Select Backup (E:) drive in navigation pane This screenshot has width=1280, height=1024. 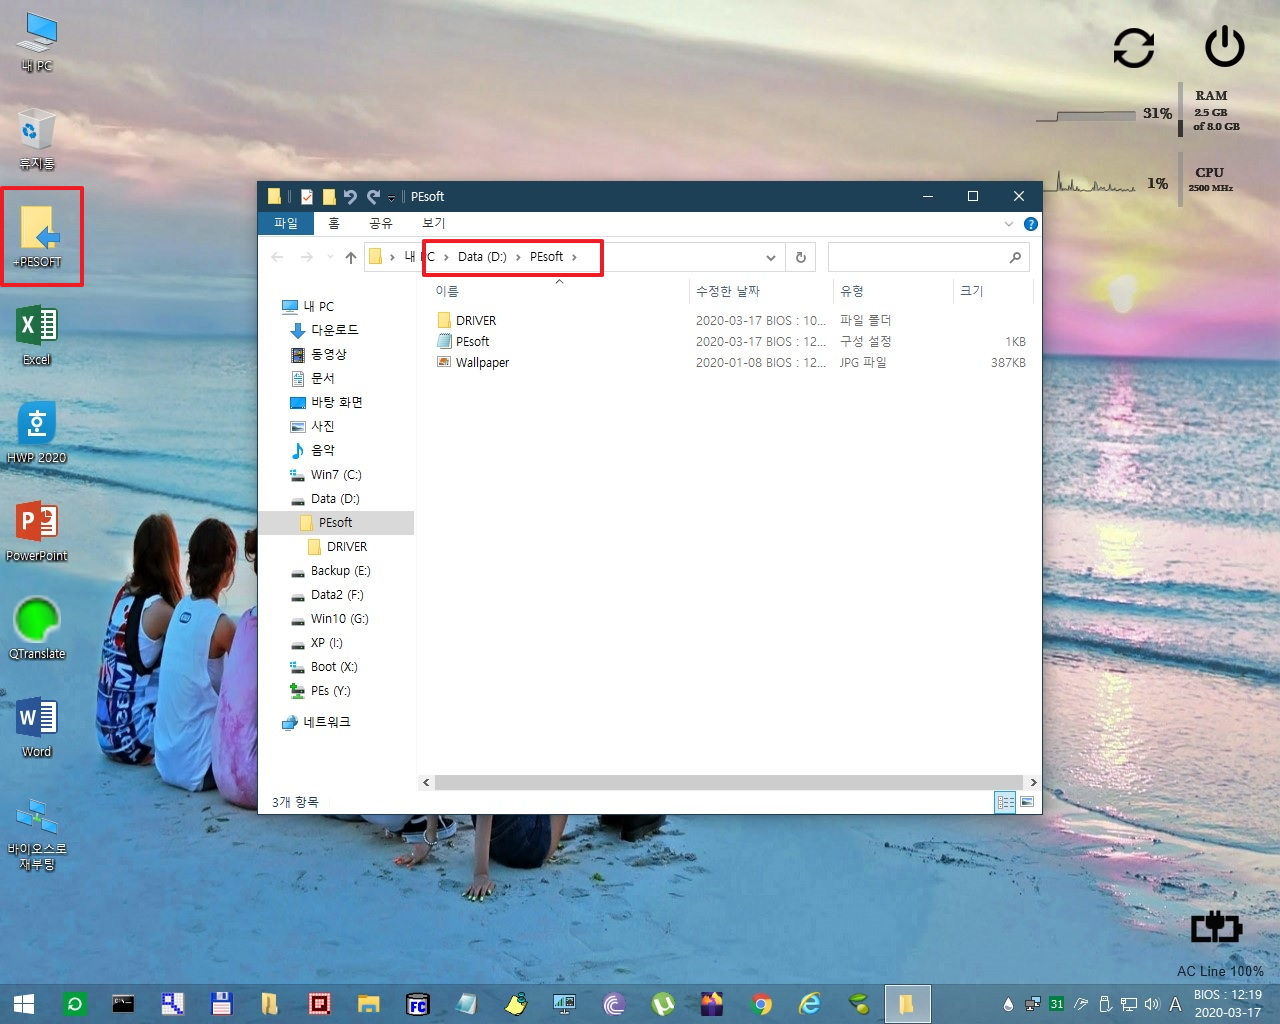pos(340,571)
